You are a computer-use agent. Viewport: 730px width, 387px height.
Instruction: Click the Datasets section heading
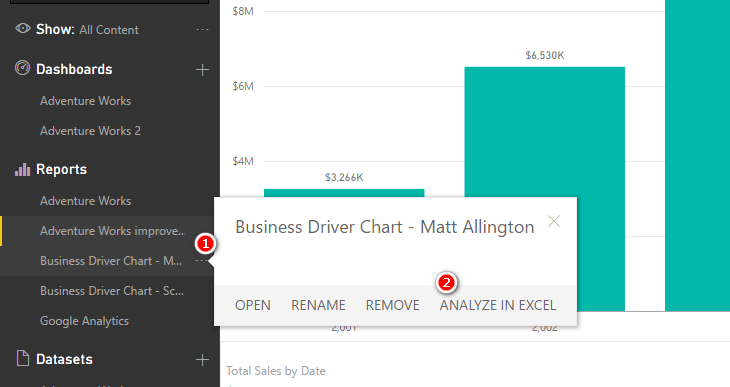tap(64, 360)
